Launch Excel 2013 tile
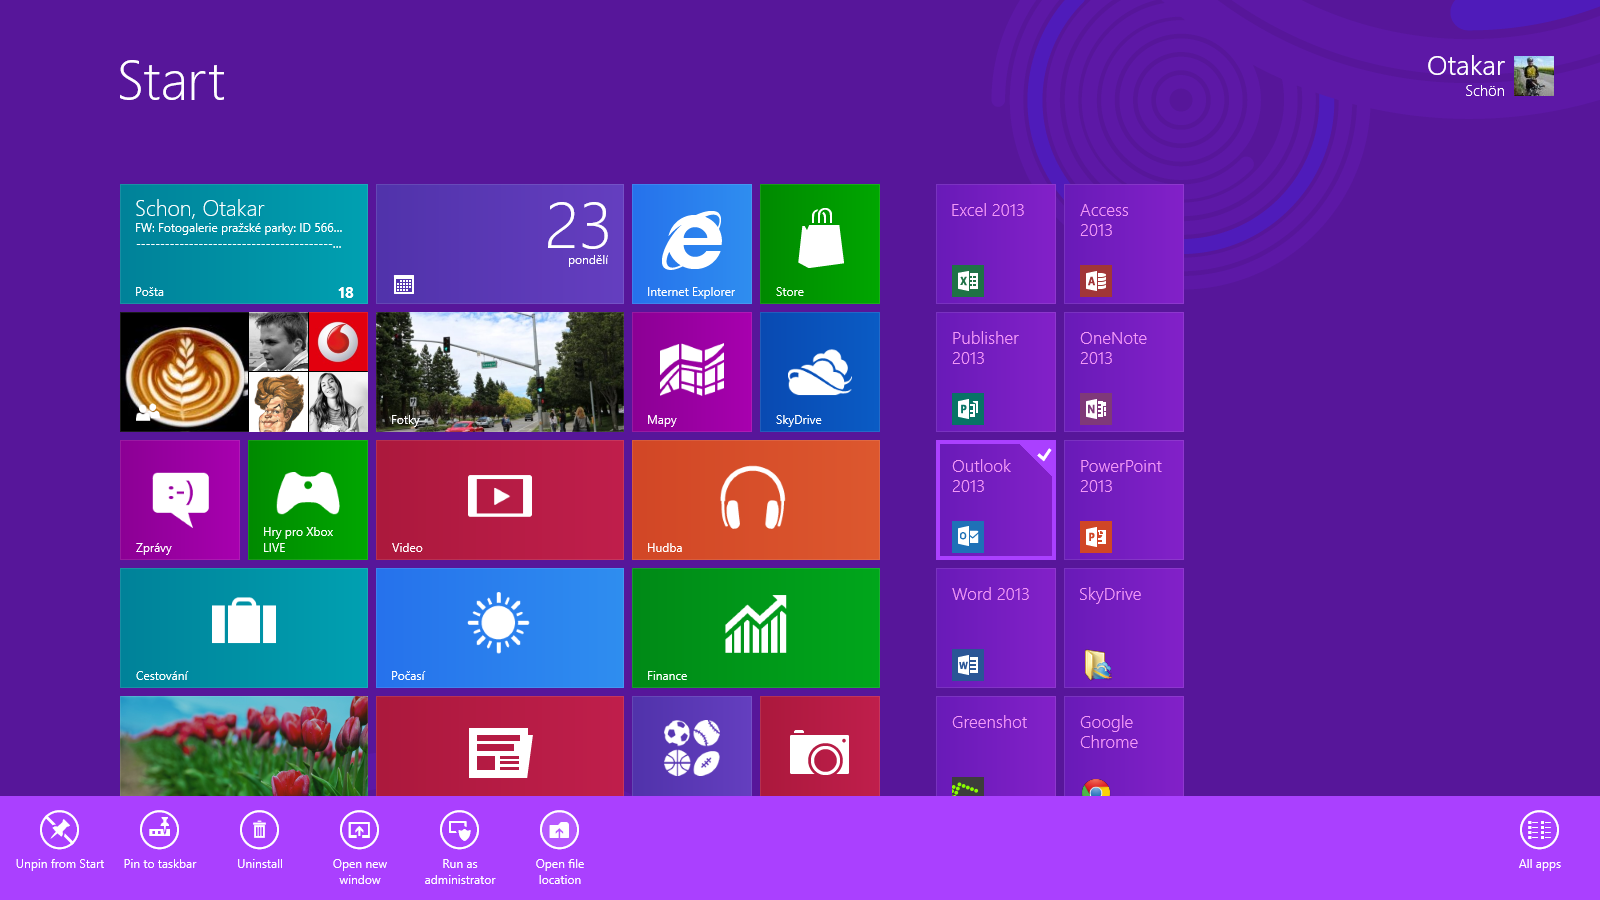 click(x=996, y=244)
